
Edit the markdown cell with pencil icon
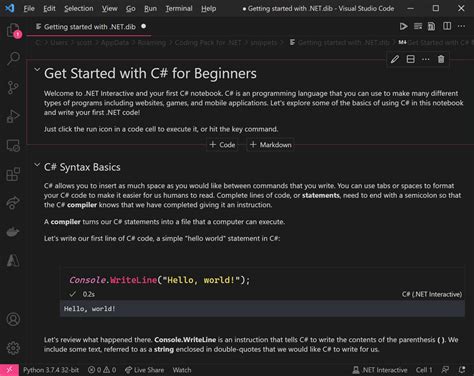coord(395,59)
